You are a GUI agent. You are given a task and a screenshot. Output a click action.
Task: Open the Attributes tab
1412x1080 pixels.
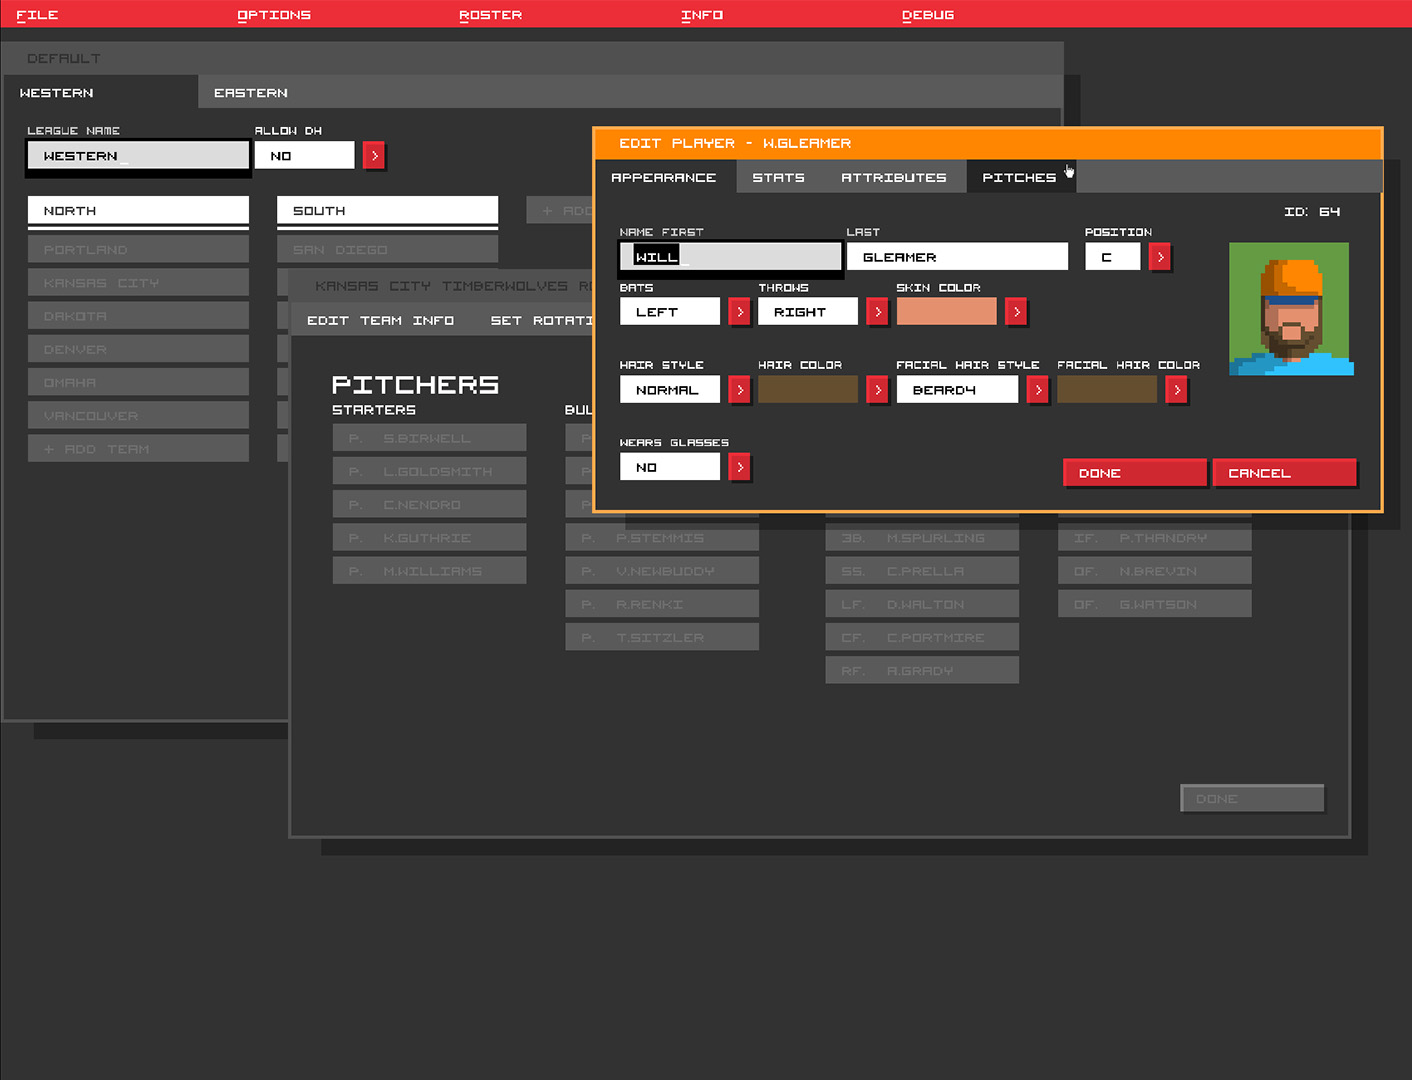(x=893, y=177)
